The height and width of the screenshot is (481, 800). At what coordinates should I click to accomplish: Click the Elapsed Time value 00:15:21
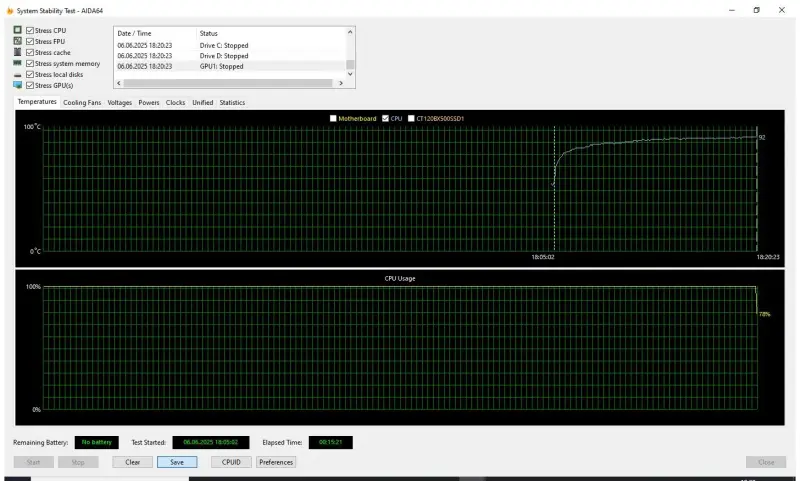[331, 442]
